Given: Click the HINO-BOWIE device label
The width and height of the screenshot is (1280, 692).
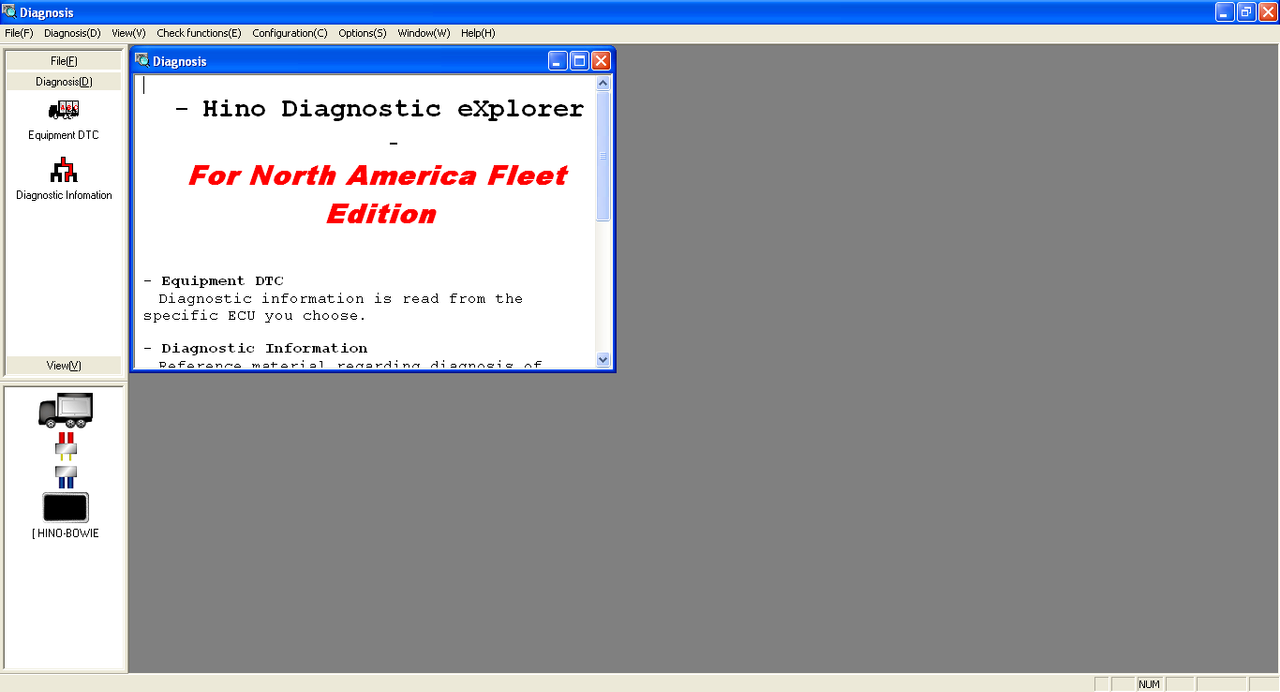Looking at the screenshot, I should (65, 533).
